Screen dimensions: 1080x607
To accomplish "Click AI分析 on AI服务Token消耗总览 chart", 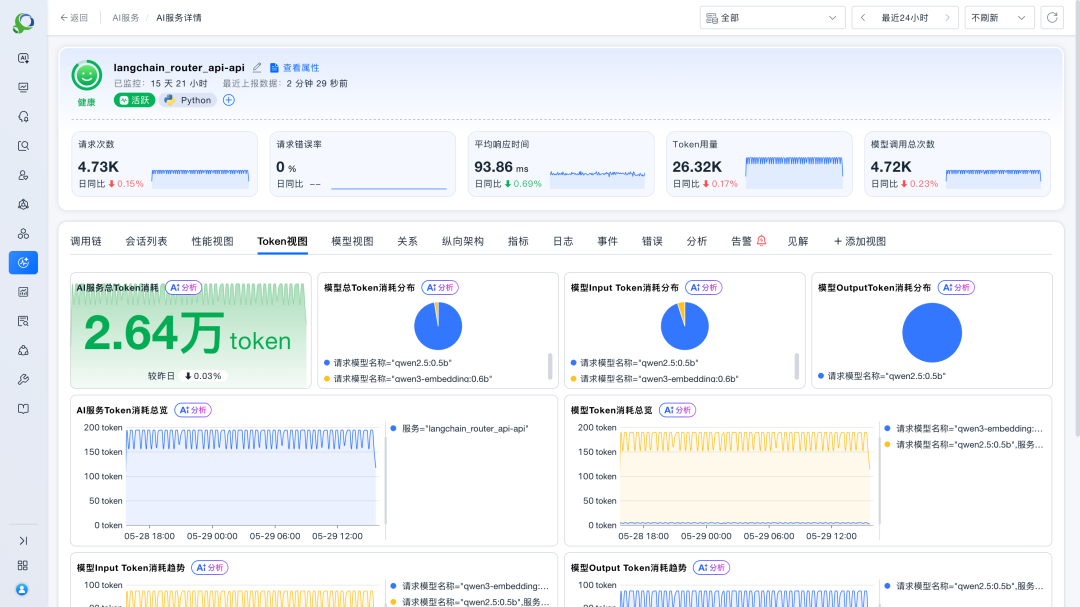I will pos(193,410).
